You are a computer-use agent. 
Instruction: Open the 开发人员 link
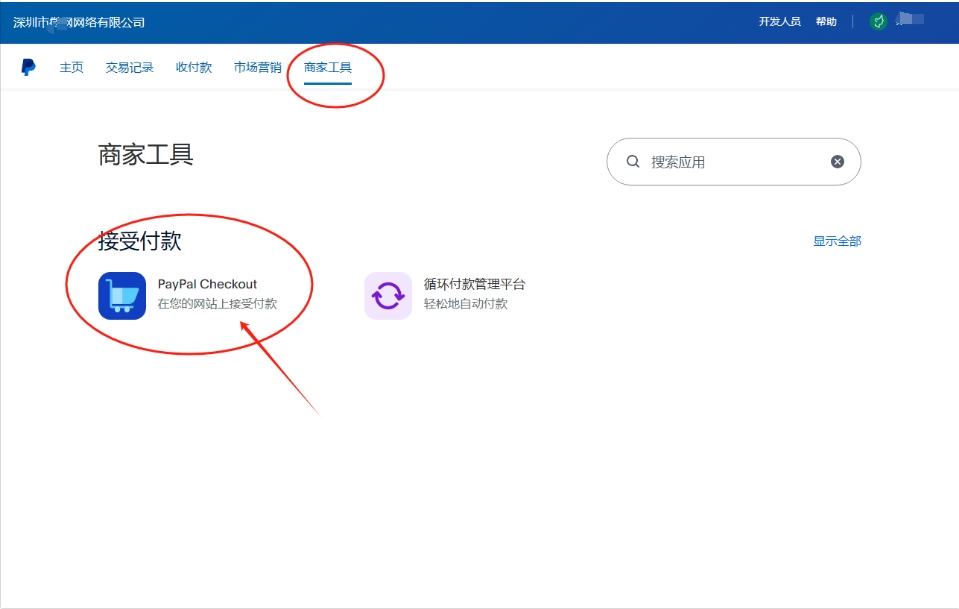pos(780,21)
